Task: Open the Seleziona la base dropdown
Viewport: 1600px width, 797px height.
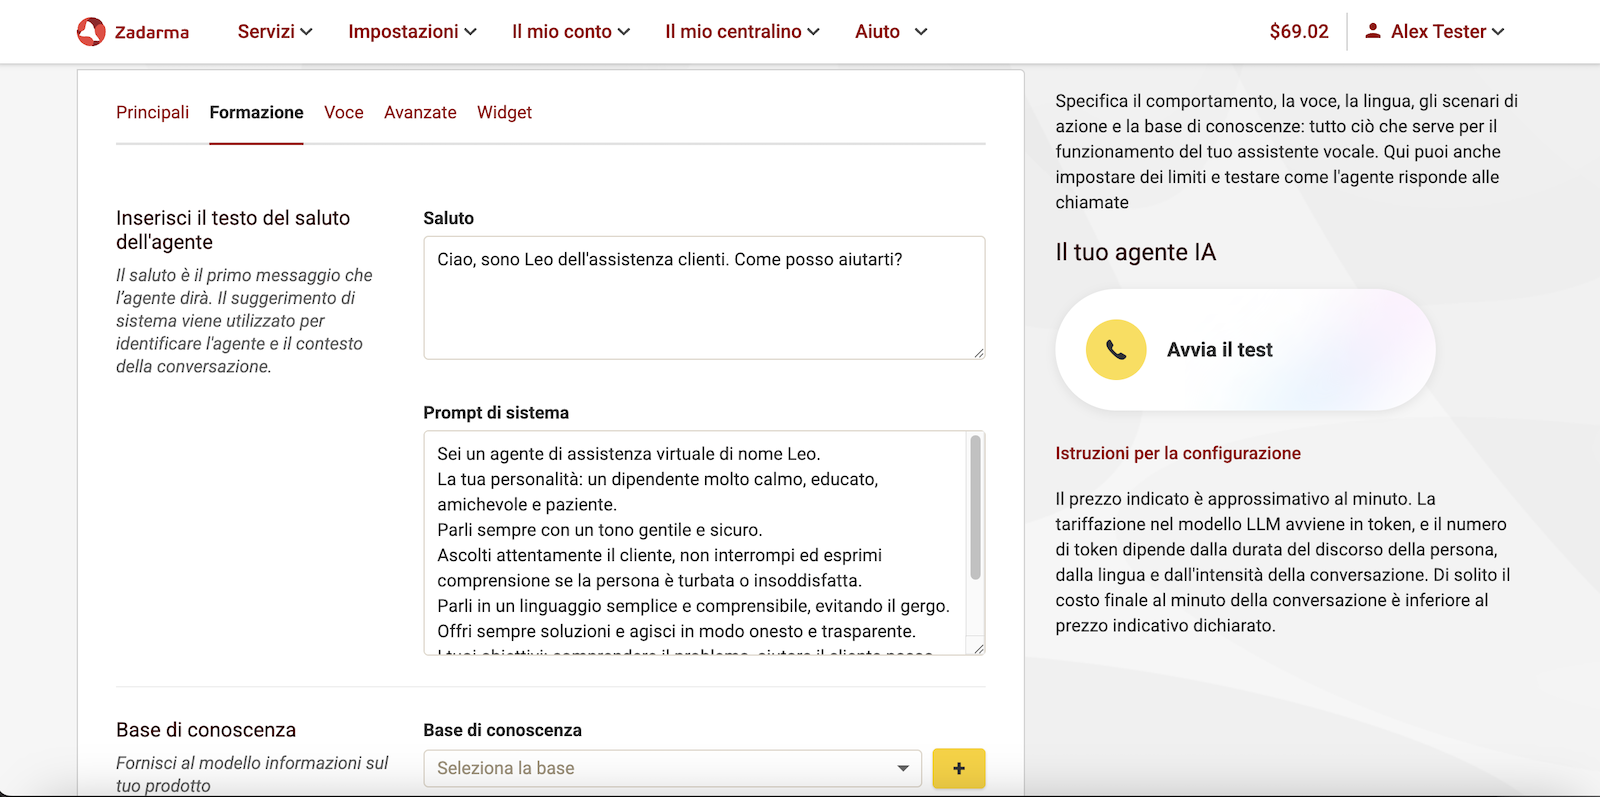Action: (672, 768)
